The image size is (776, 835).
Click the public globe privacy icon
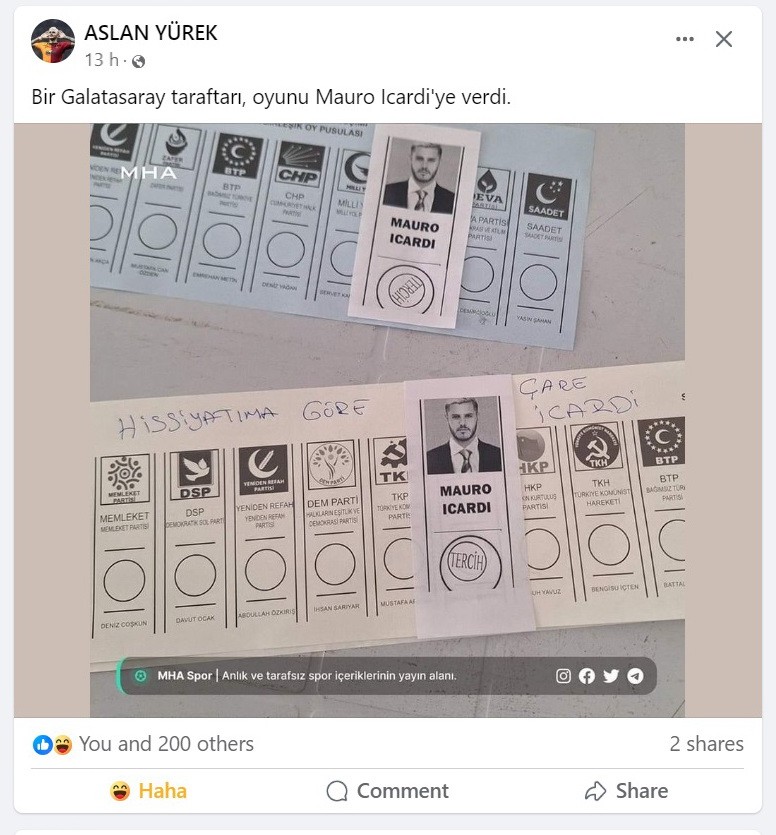[138, 61]
